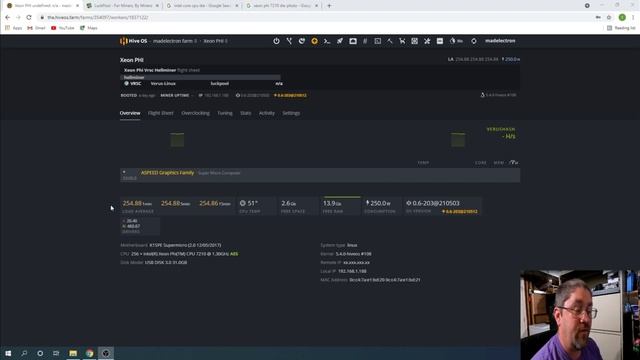
Task: Switch to the Overclocking tab
Action: 195,113
